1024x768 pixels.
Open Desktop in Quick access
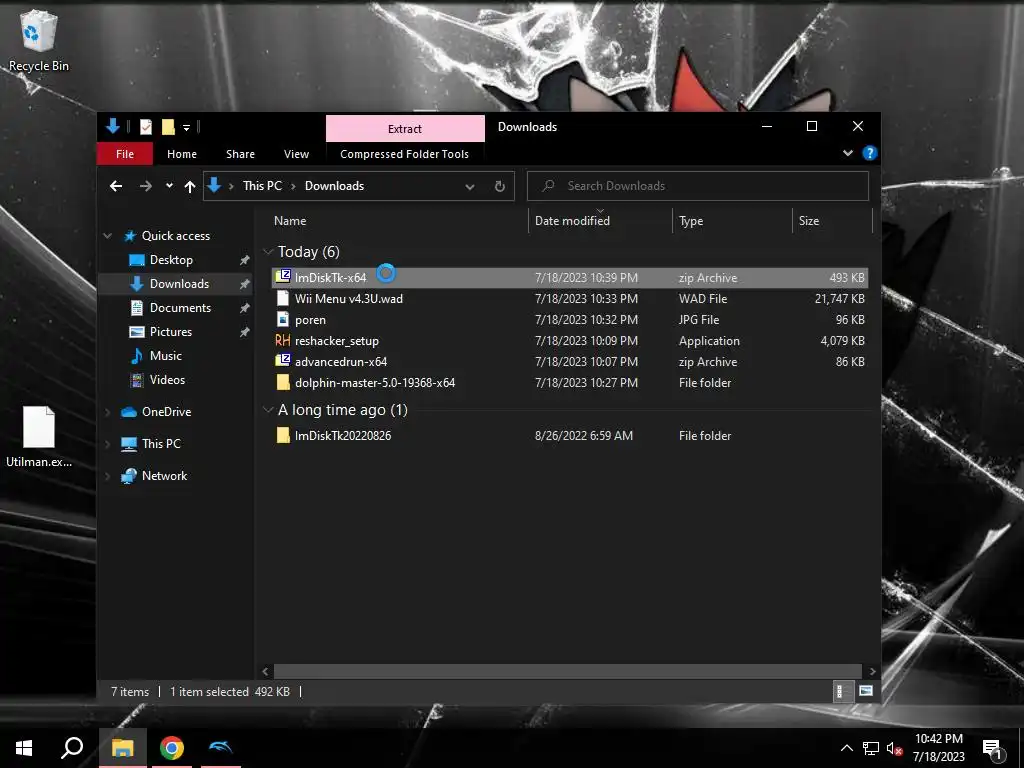click(x=171, y=260)
